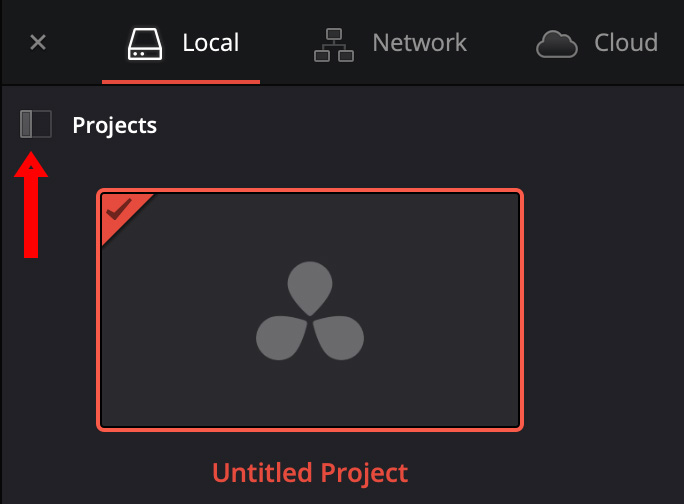684x504 pixels.
Task: Click shaded left pane of sidebar toggle icon
Action: pyautogui.click(x=26, y=124)
